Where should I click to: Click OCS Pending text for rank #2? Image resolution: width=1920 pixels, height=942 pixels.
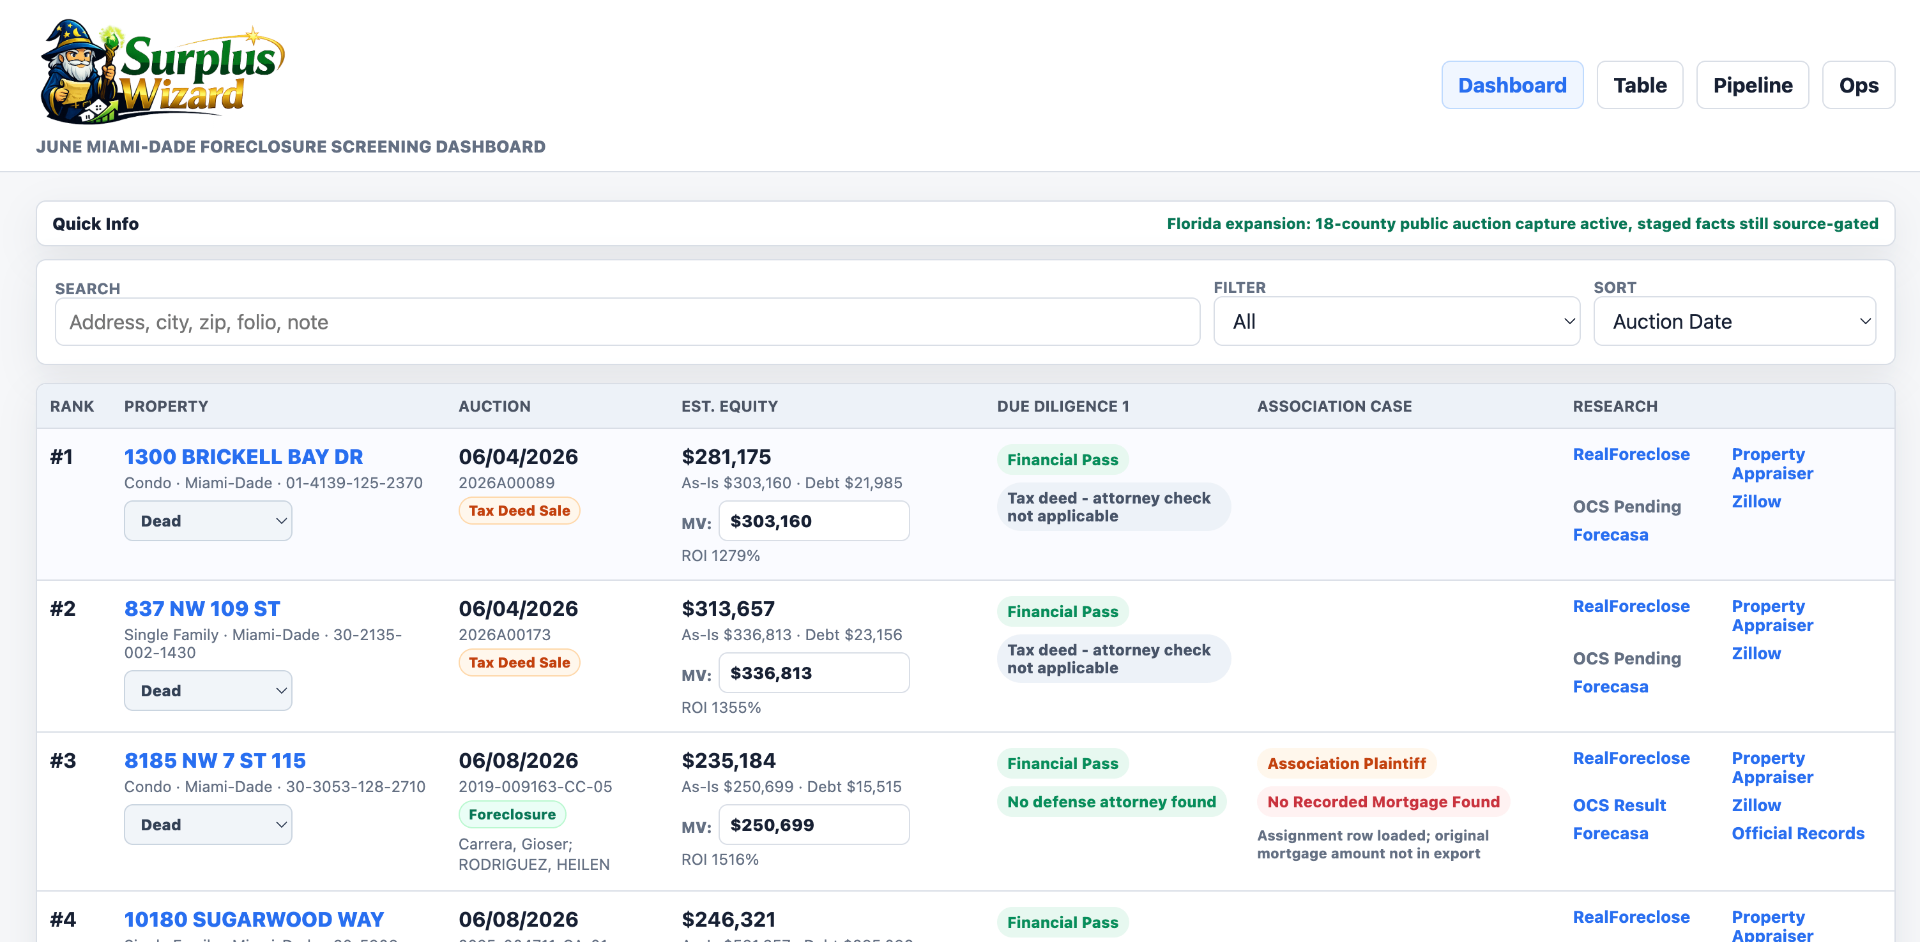(1627, 659)
